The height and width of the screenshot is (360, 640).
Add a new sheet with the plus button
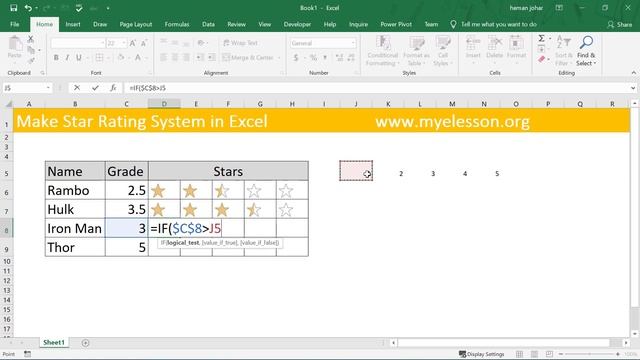click(x=85, y=343)
